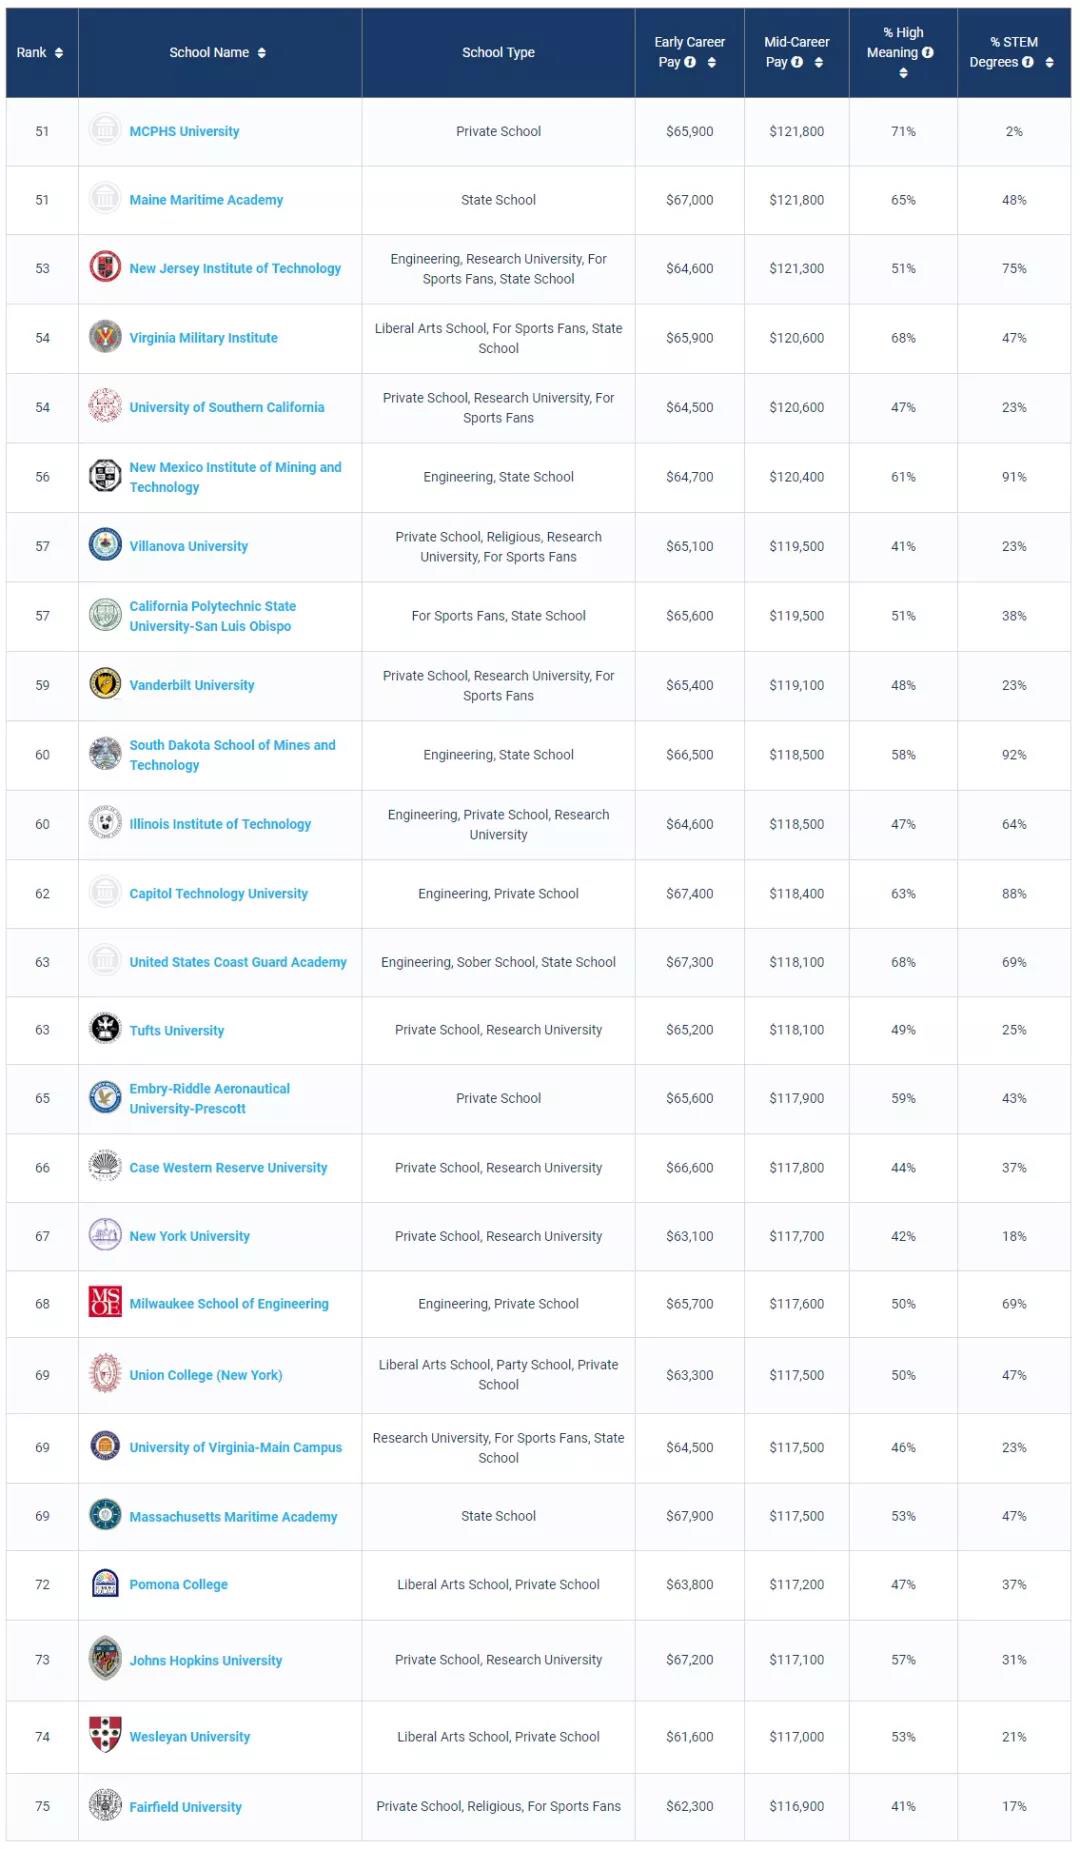Click the % High Meaning info icon
Viewport: 1080px width, 1849px height.
tap(928, 52)
